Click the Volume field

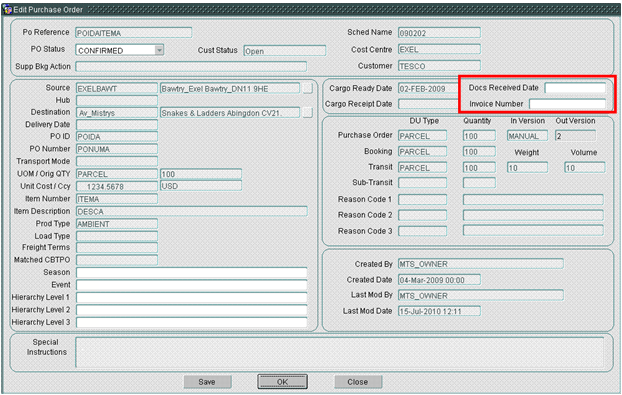(x=585, y=167)
